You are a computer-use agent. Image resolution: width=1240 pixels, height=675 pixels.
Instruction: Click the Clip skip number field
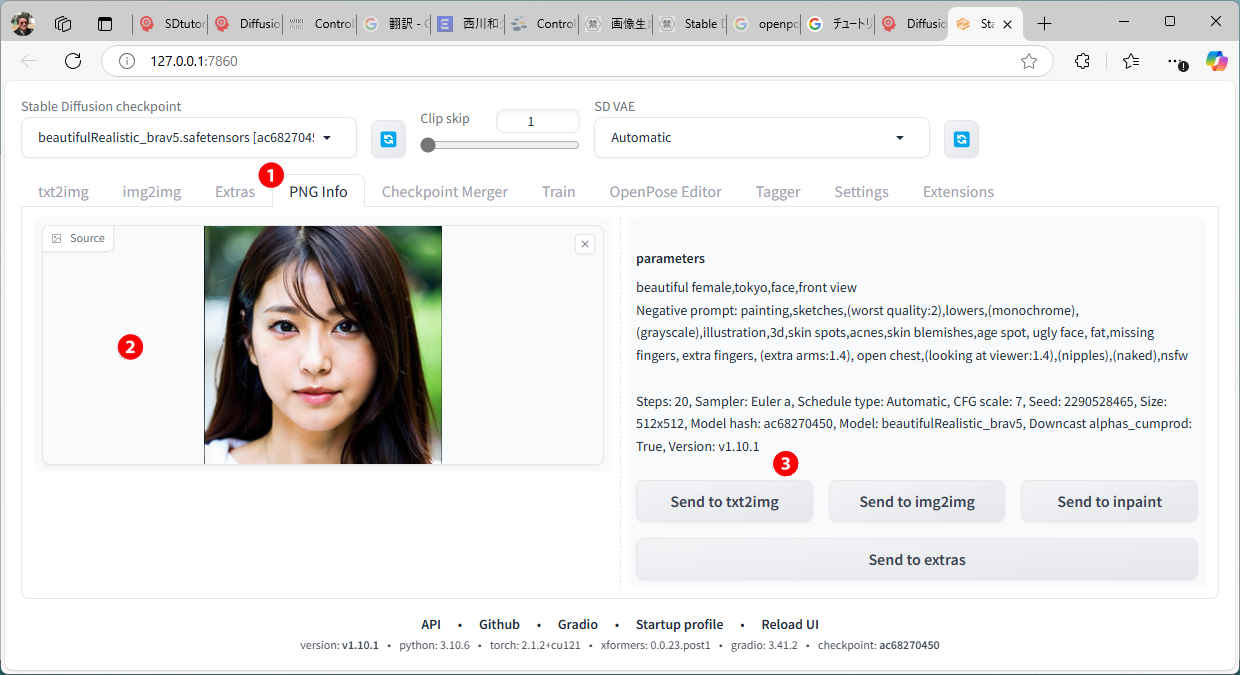(537, 121)
